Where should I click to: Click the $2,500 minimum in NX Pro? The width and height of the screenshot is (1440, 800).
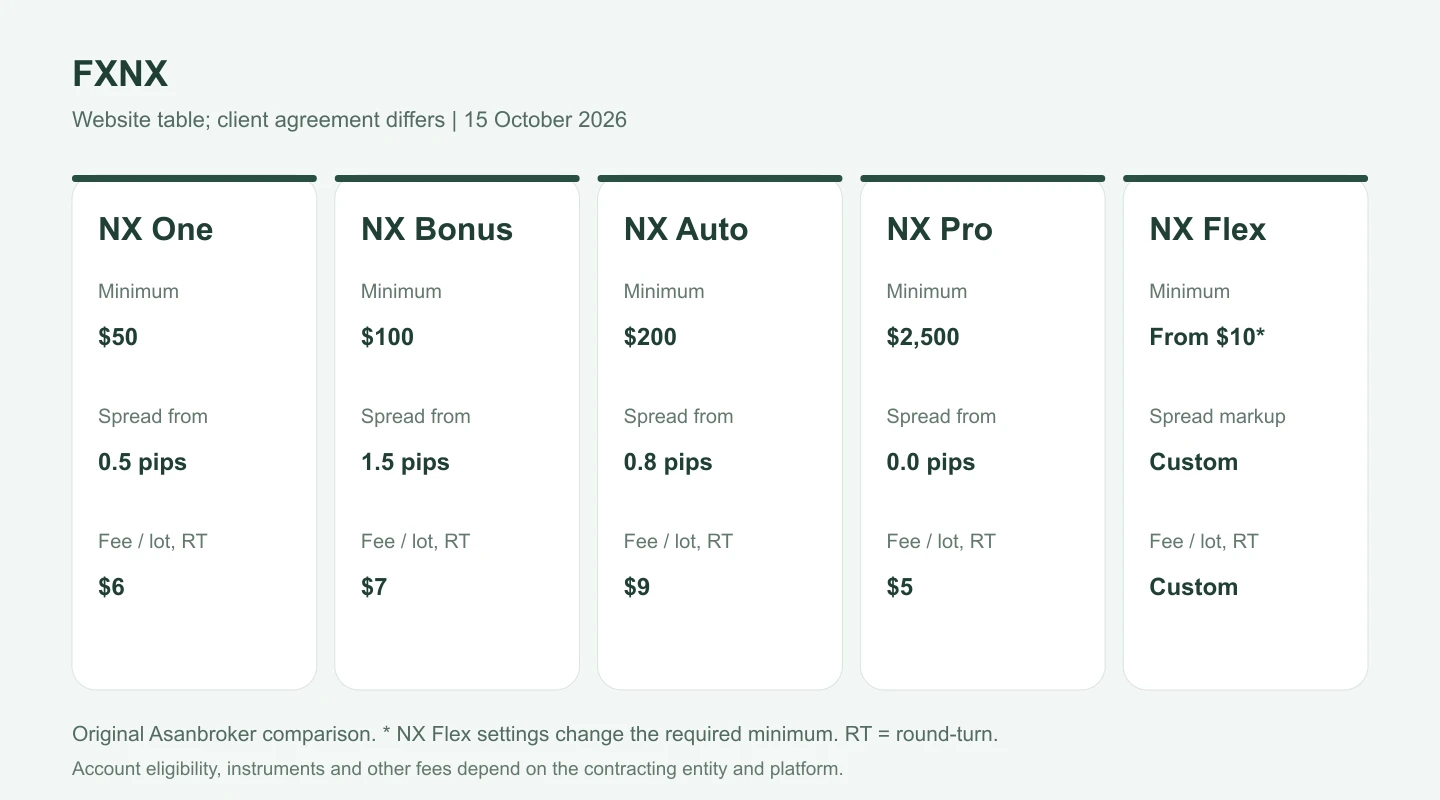point(923,337)
